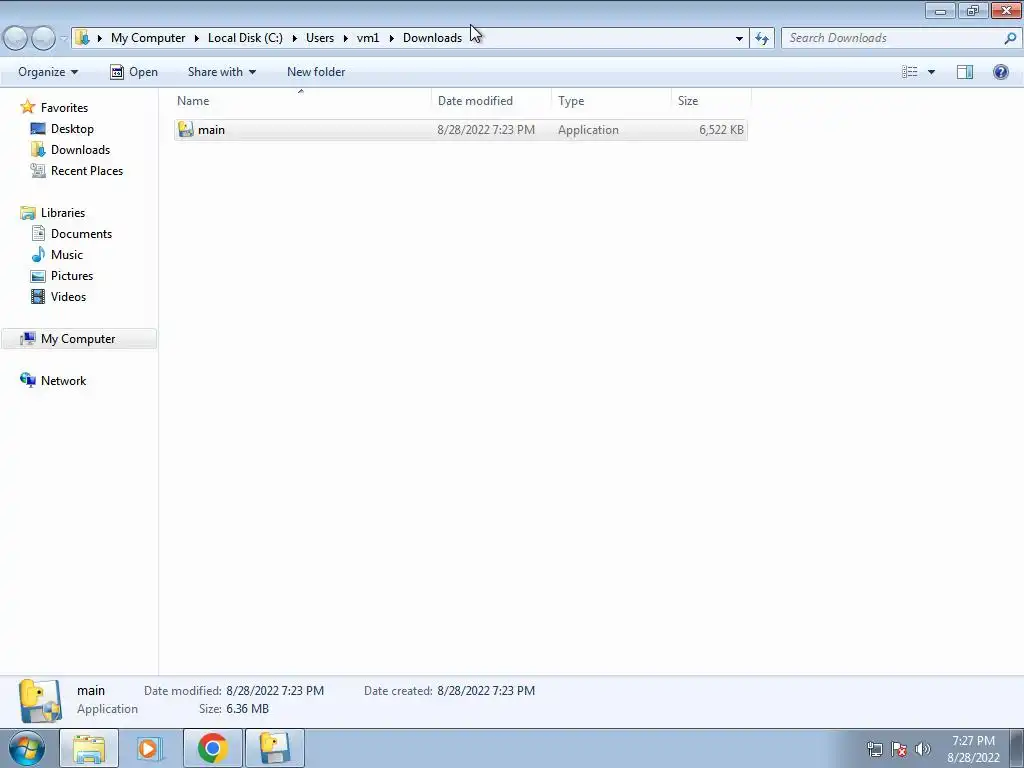The image size is (1024, 768).
Task: Click the Refresh button beside the address bar
Action: click(x=762, y=38)
